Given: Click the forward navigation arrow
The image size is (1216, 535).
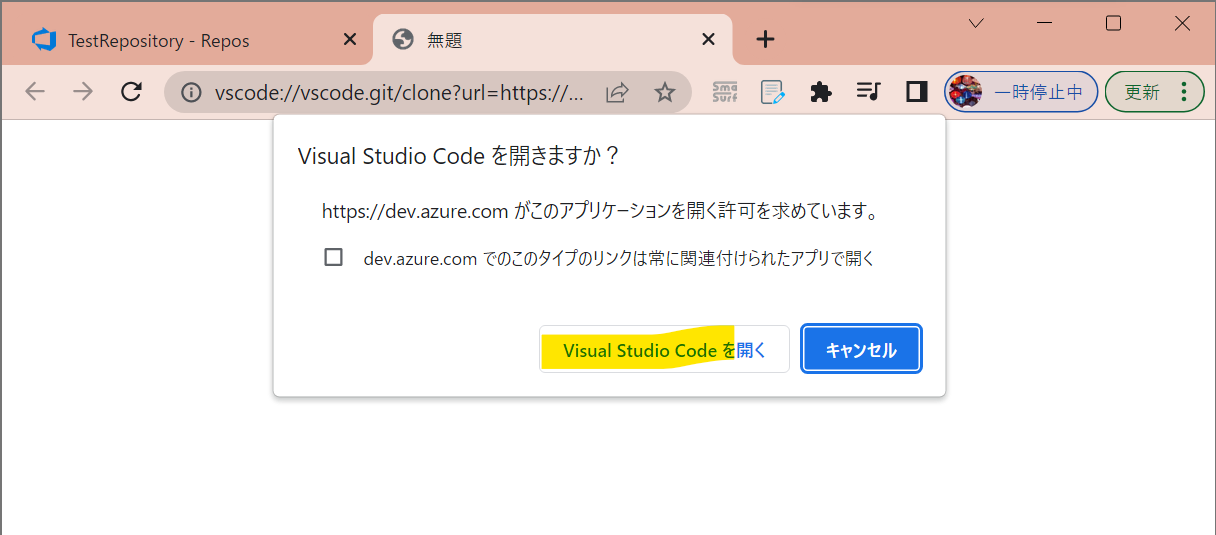Looking at the screenshot, I should pos(83,92).
